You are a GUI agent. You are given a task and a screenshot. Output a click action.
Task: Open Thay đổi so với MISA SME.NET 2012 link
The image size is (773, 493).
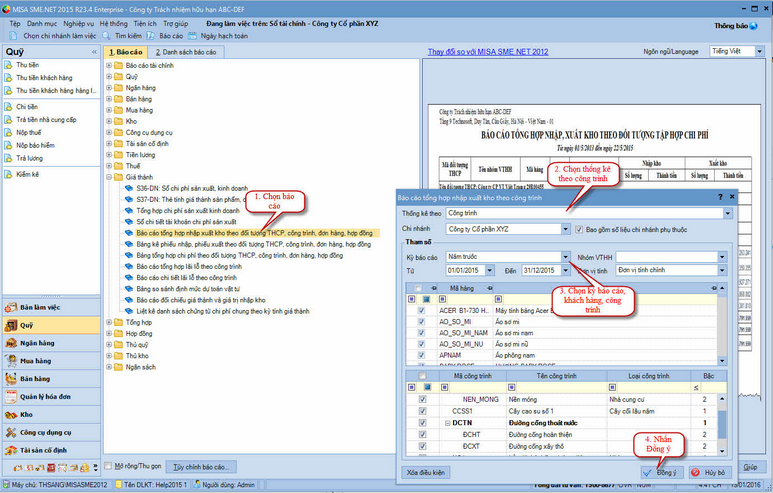click(x=488, y=52)
